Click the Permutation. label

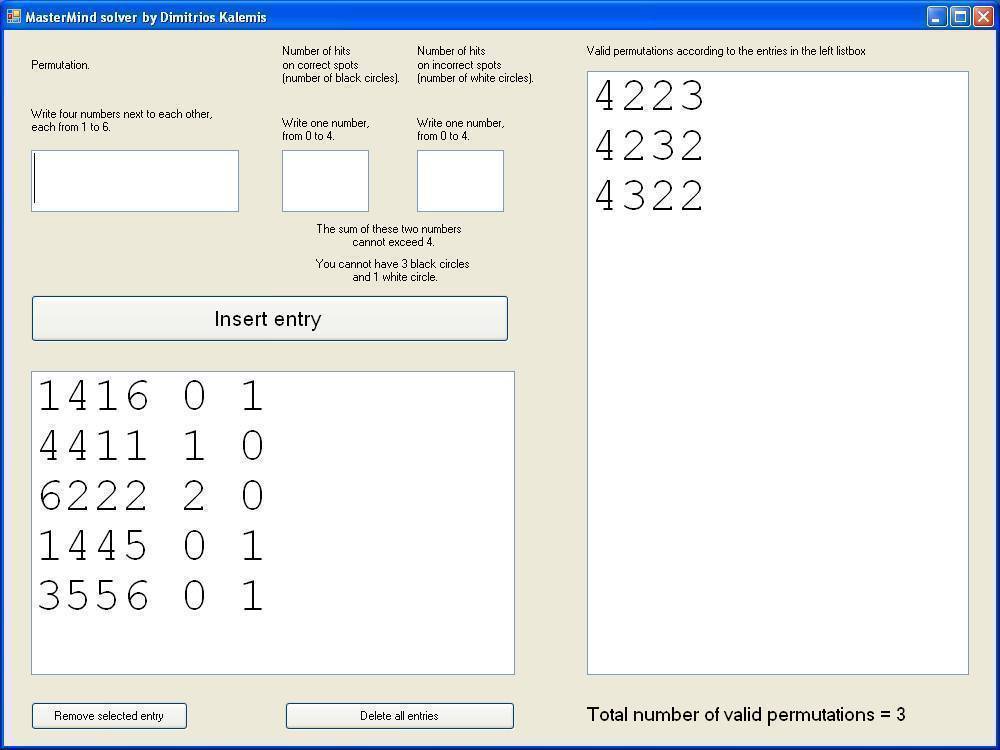[60, 65]
